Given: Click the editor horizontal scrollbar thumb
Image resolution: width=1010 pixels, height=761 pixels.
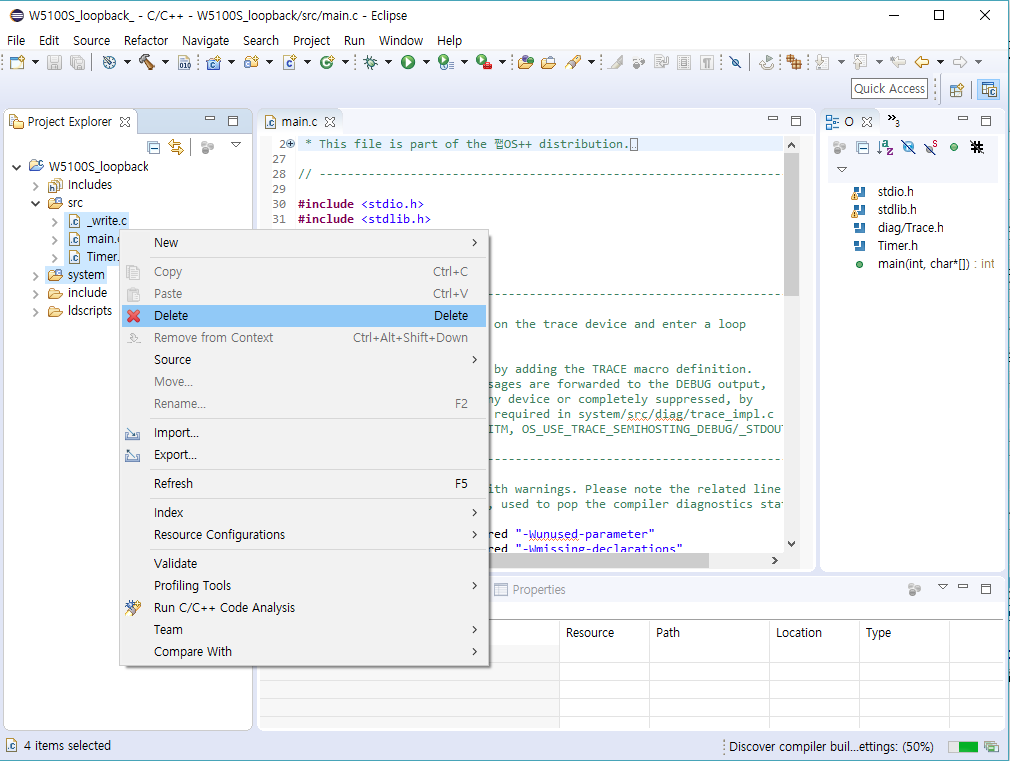Looking at the screenshot, I should 599,561.
